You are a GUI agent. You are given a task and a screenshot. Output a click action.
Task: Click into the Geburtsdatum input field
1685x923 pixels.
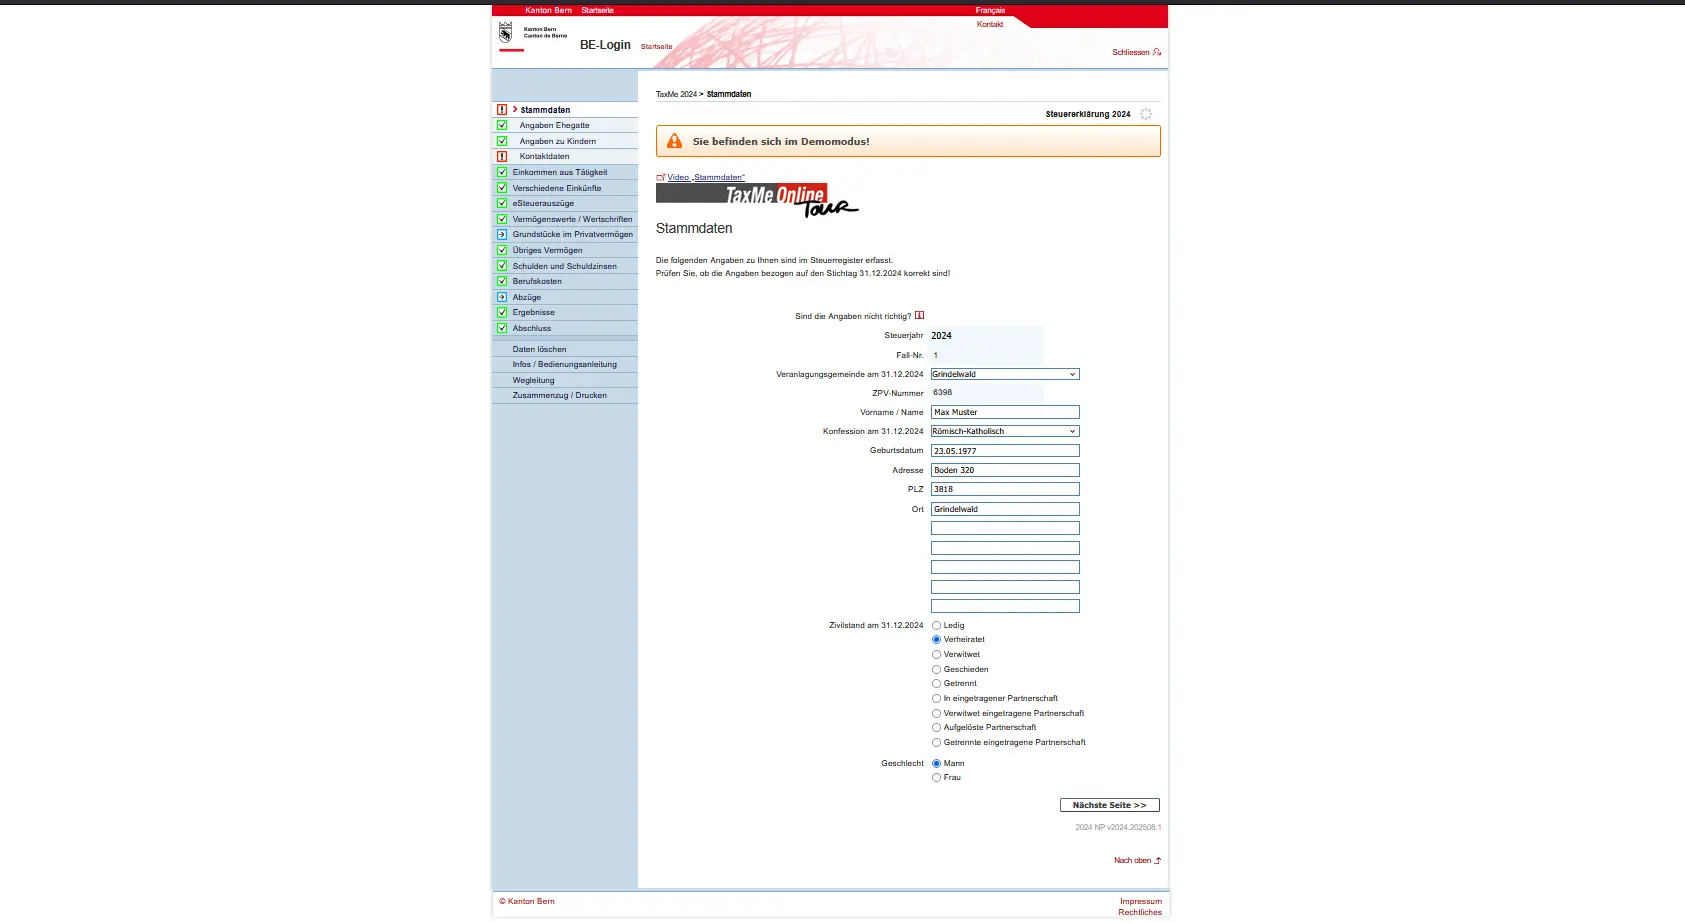pos(1004,451)
